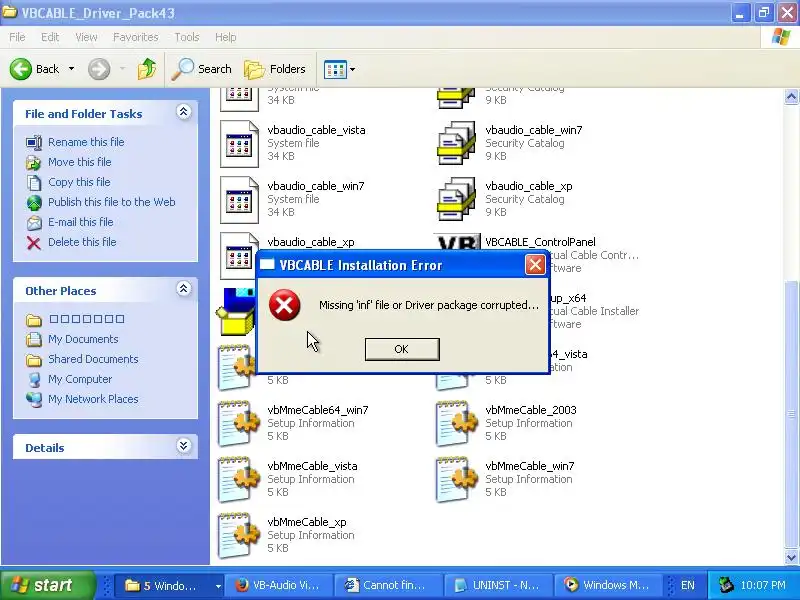
Task: Click the vertical scrollbar thumb
Action: 791,414
